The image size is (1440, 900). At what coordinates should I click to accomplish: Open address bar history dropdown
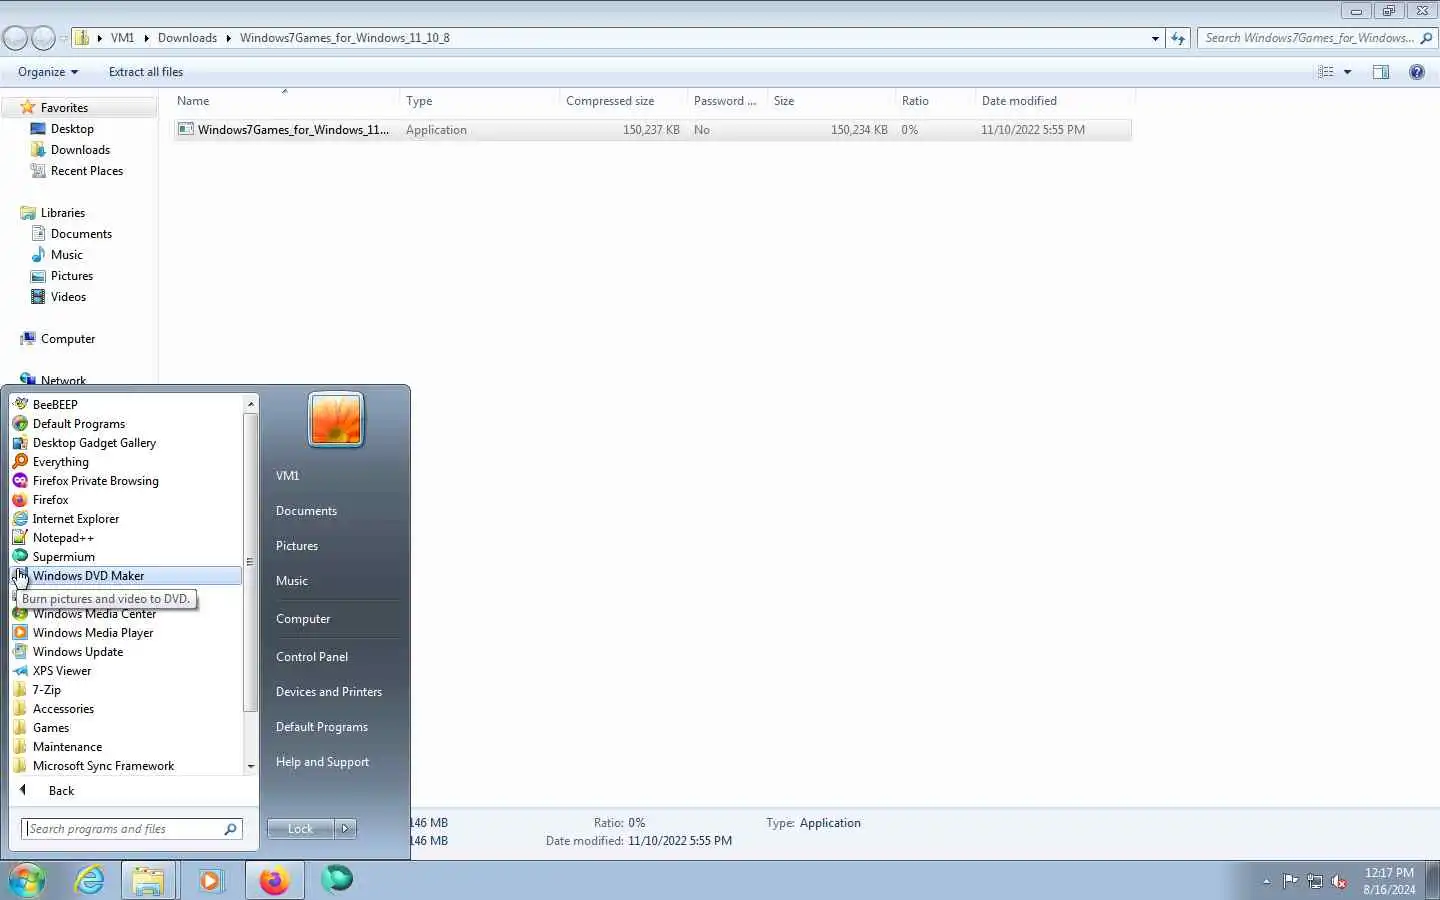[1155, 38]
